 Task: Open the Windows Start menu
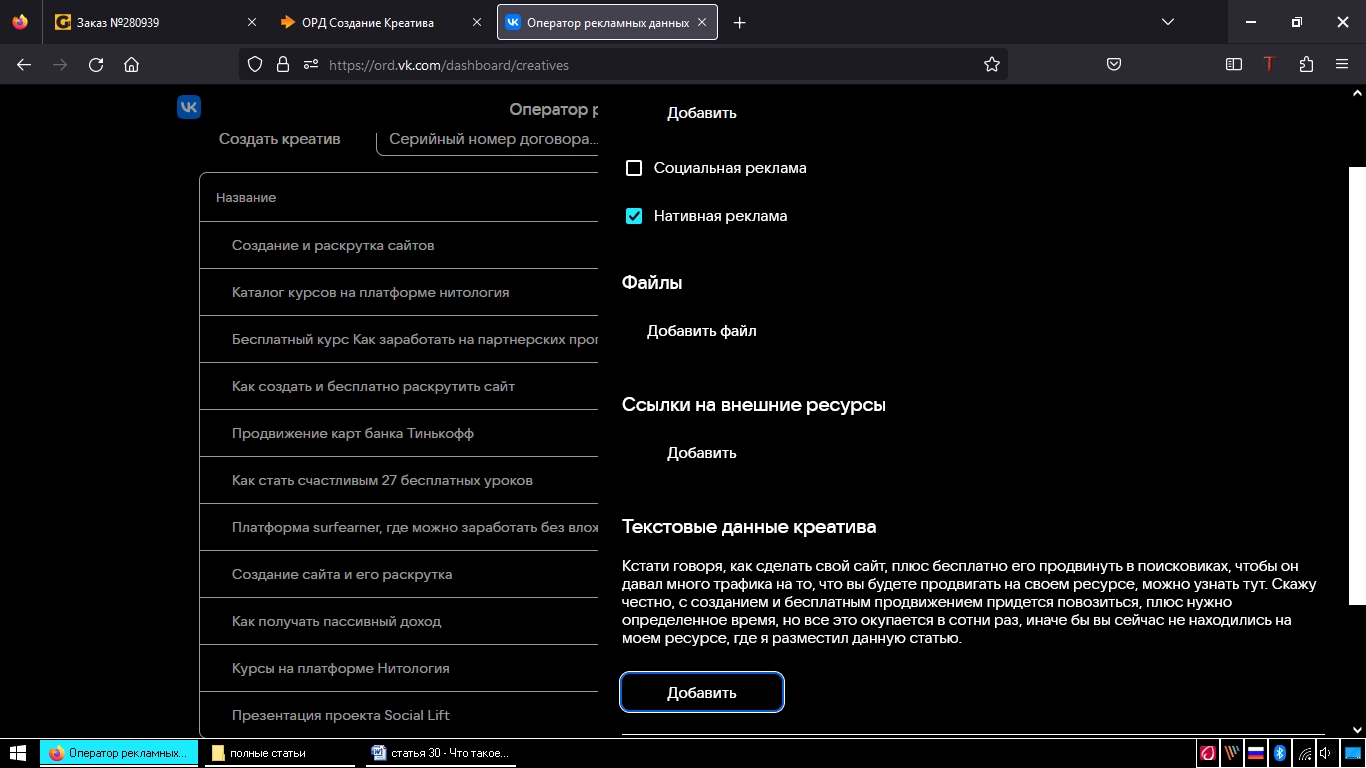click(x=18, y=753)
